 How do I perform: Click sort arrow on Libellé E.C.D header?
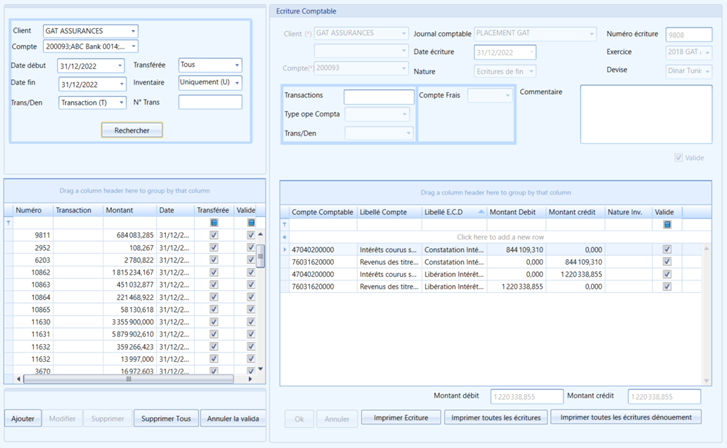coord(481,212)
